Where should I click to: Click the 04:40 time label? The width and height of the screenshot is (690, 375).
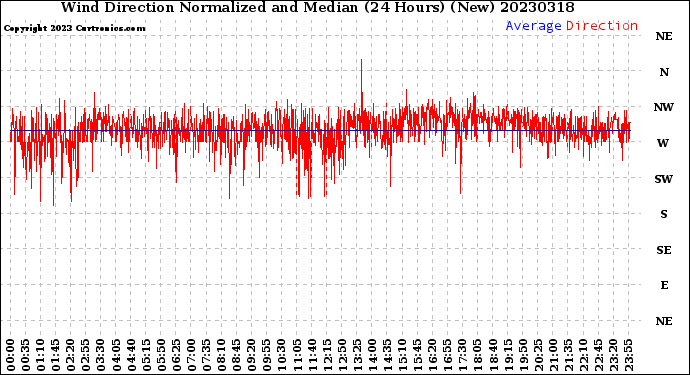(131, 355)
